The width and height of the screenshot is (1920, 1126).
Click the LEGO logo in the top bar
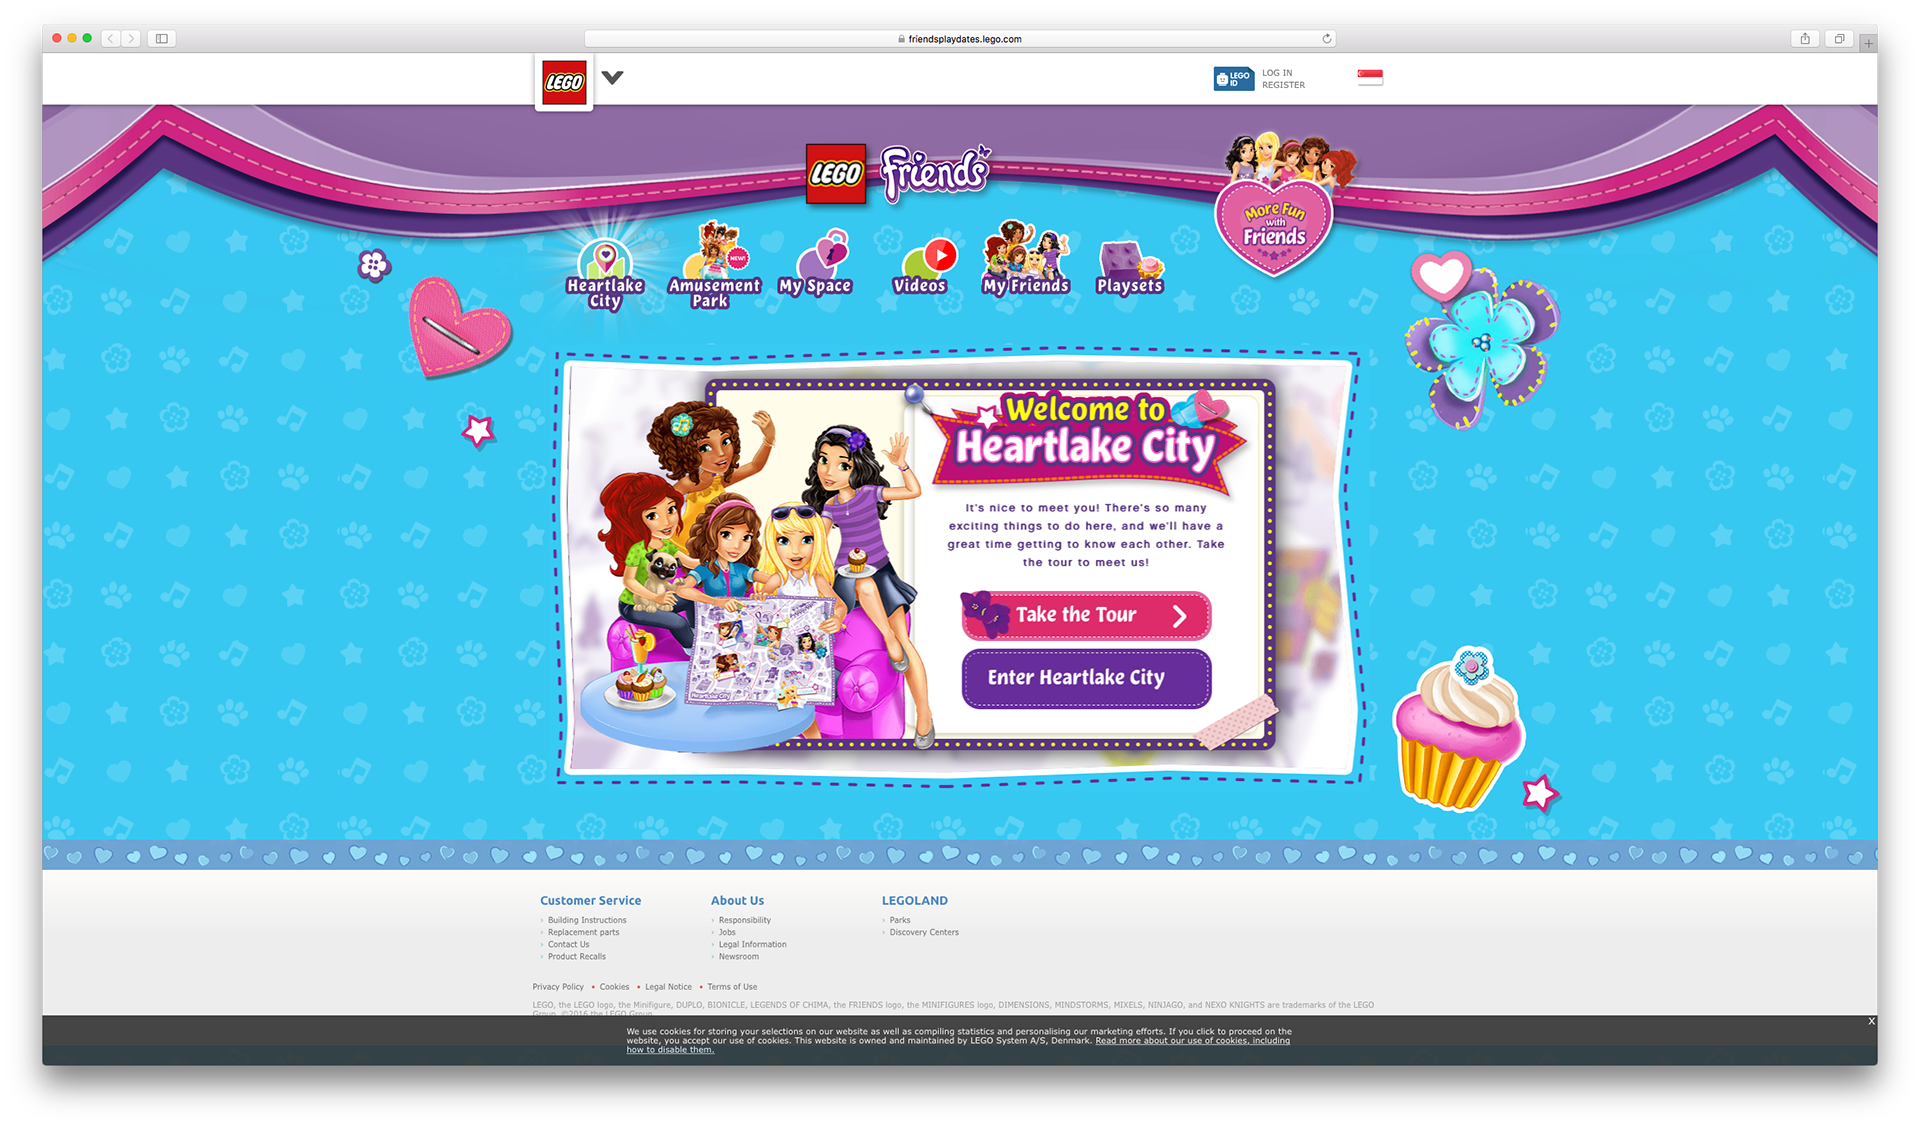tap(564, 82)
